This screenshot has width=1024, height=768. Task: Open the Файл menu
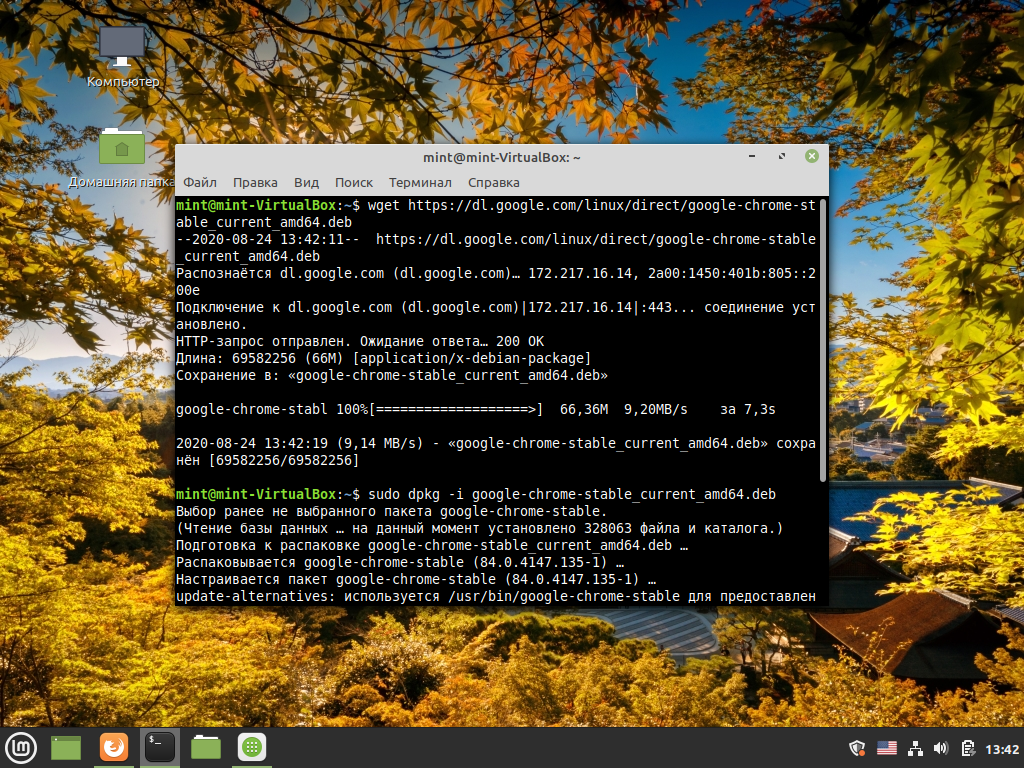(200, 183)
